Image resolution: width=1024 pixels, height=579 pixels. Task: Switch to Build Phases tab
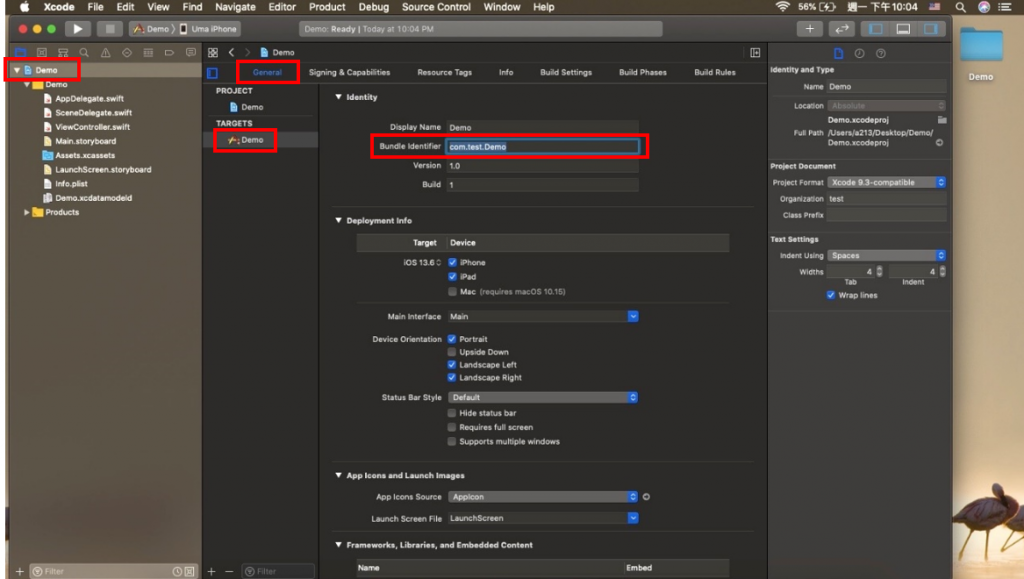pos(643,72)
